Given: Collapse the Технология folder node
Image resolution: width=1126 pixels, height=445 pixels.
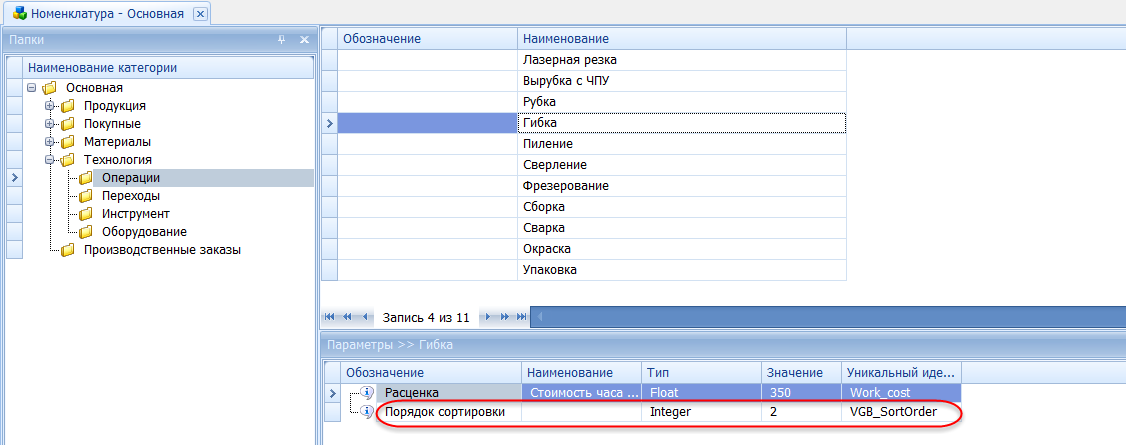Looking at the screenshot, I should coord(50,160).
